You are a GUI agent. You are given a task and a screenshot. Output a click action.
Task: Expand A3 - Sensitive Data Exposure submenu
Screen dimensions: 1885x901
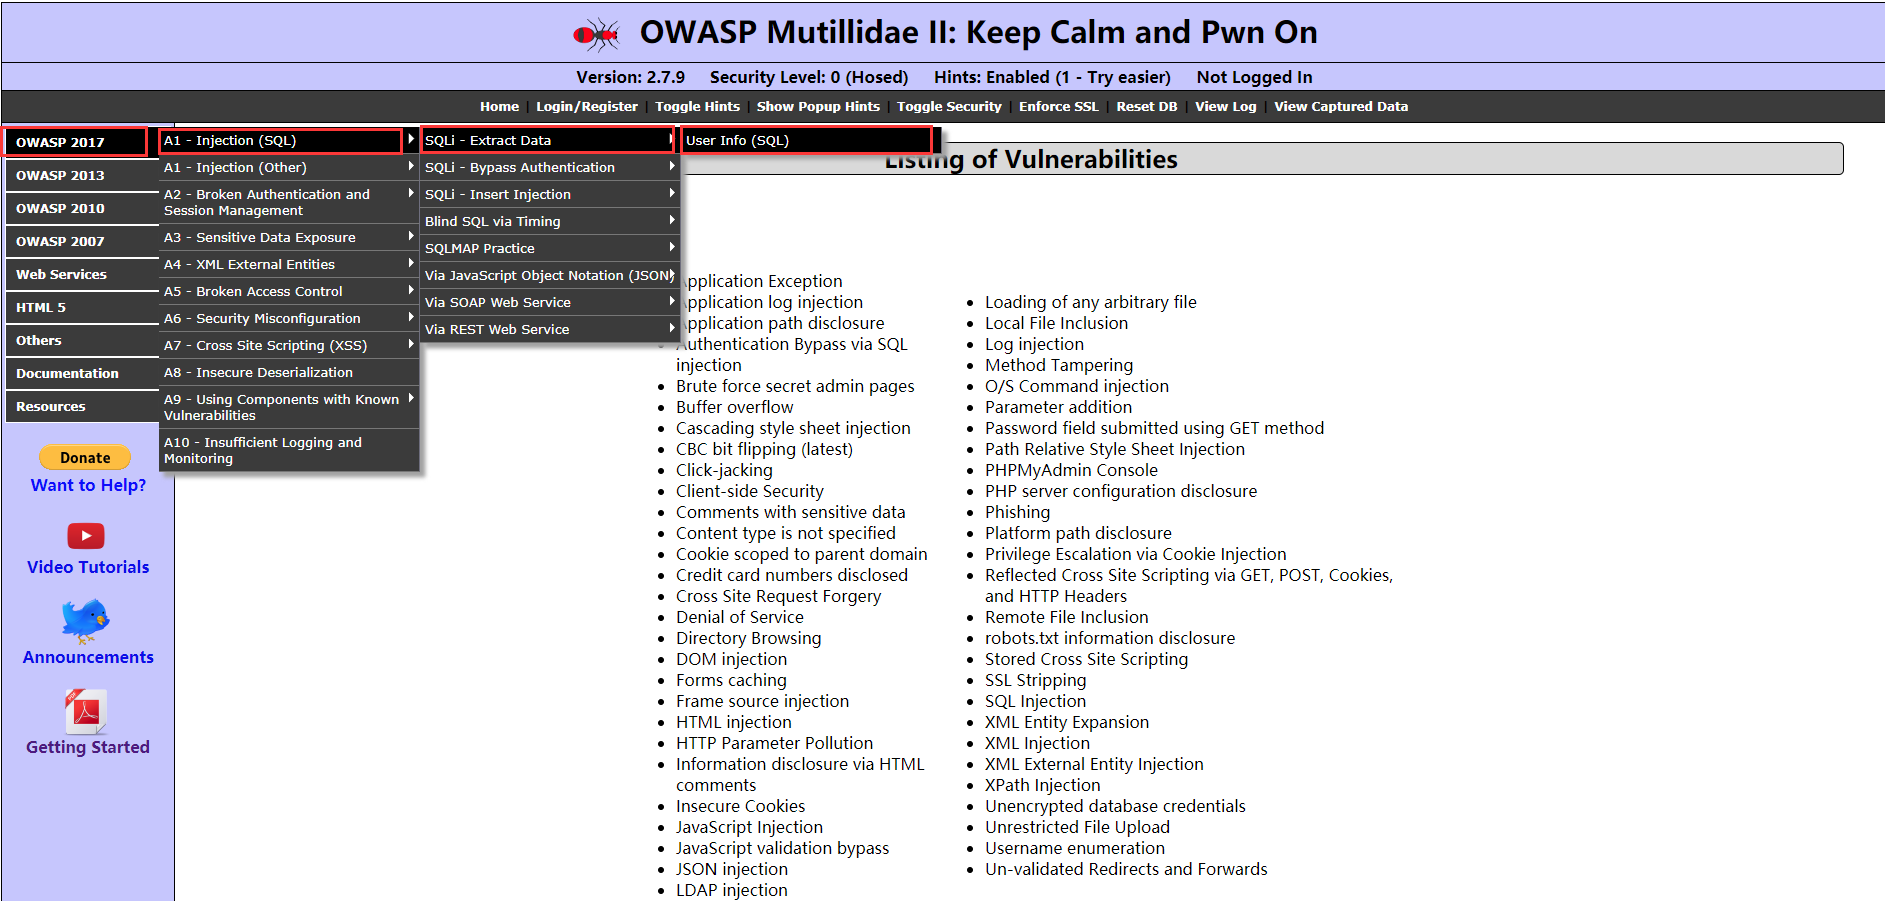click(x=289, y=237)
